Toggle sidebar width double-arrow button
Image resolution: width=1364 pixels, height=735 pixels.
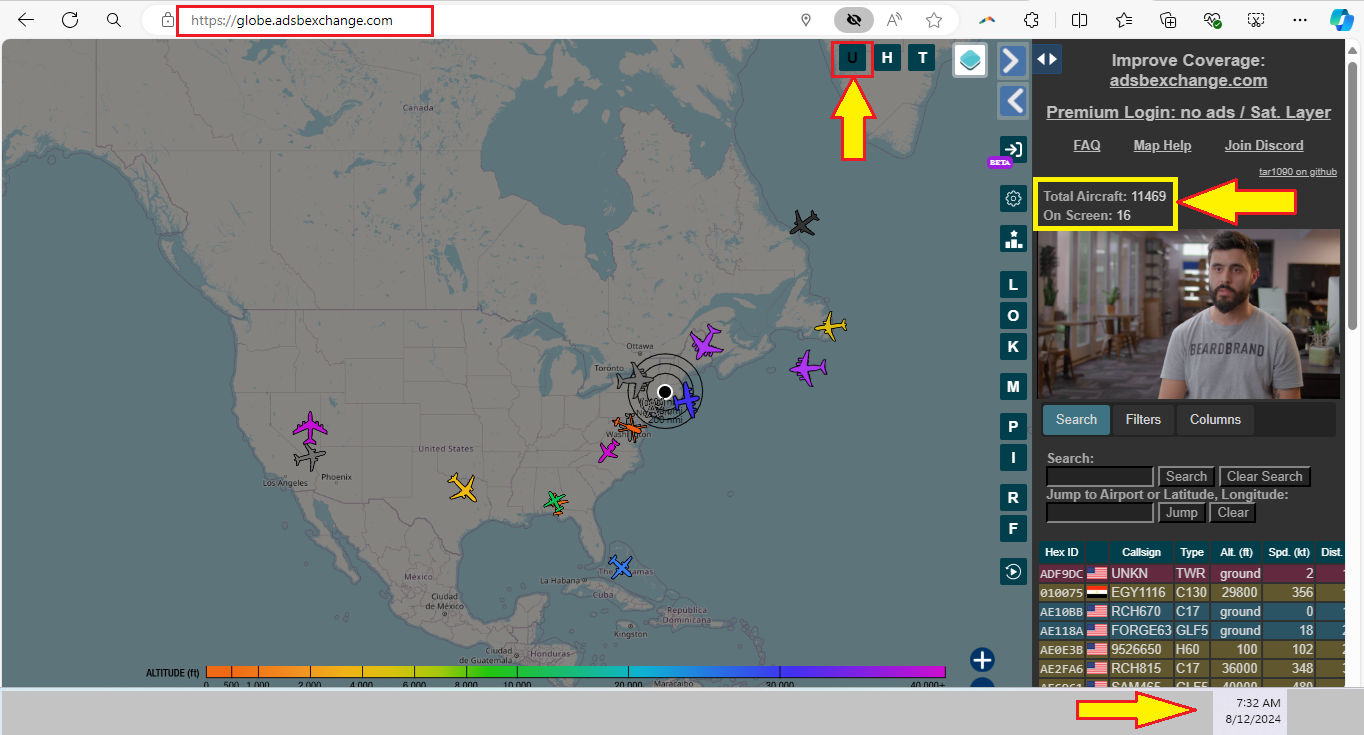pyautogui.click(x=1047, y=59)
